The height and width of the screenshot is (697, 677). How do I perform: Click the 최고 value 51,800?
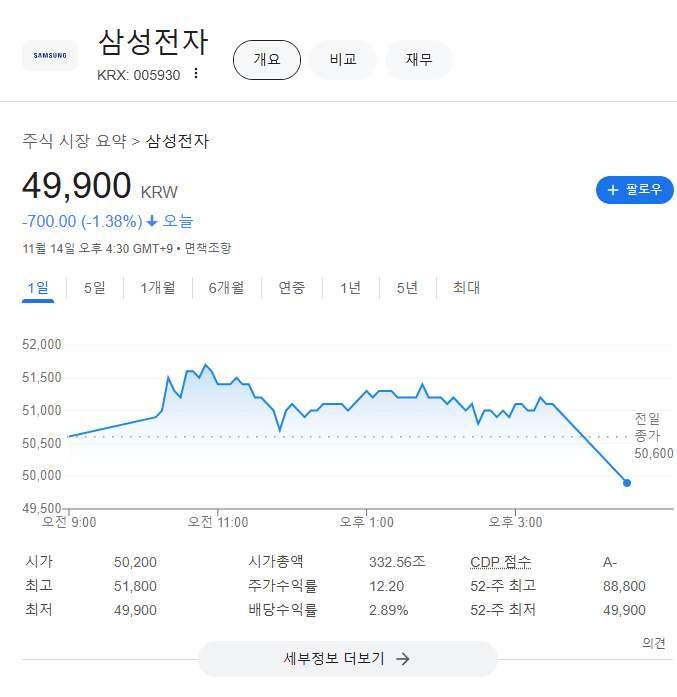(x=135, y=586)
